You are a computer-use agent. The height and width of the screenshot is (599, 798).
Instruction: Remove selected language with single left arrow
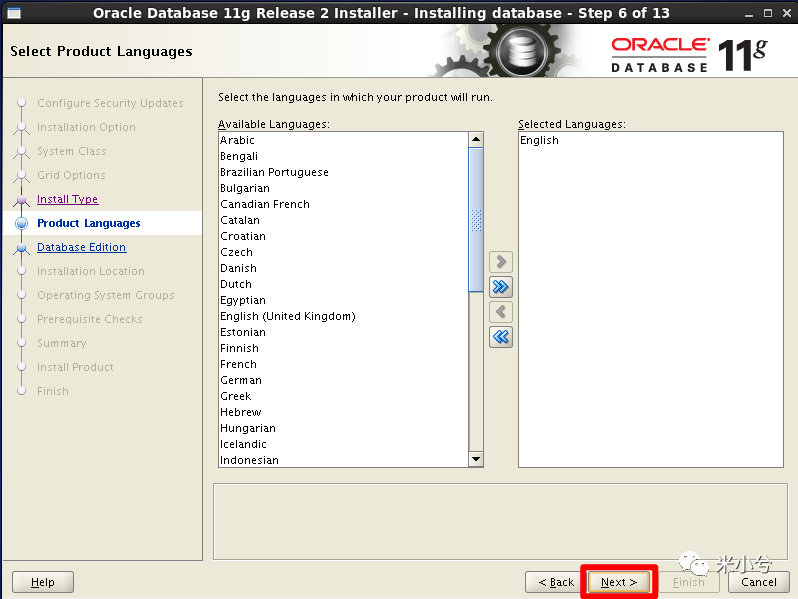pyautogui.click(x=501, y=311)
